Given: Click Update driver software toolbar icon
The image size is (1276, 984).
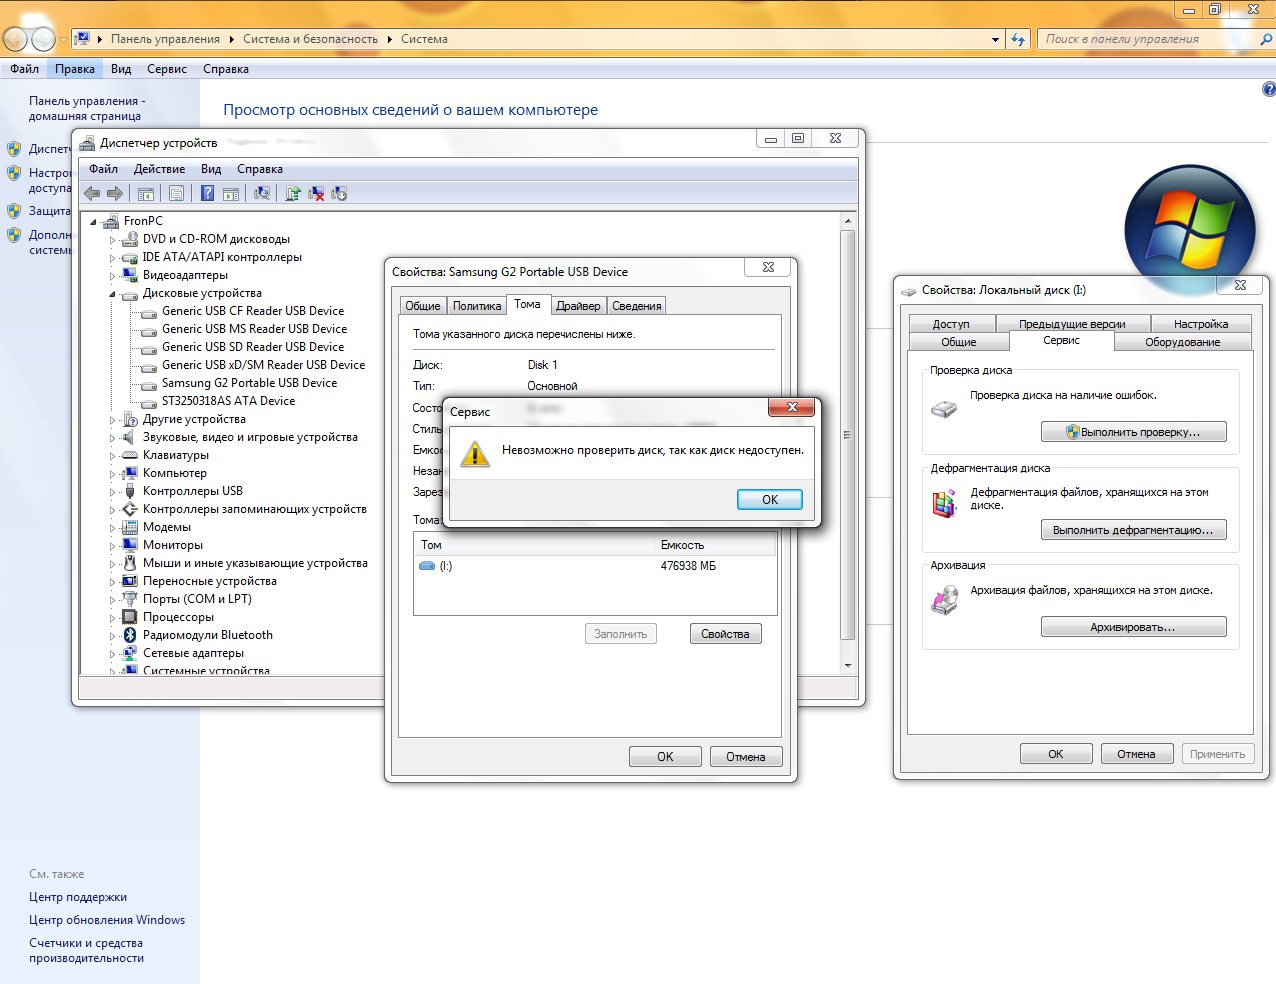Looking at the screenshot, I should point(293,193).
